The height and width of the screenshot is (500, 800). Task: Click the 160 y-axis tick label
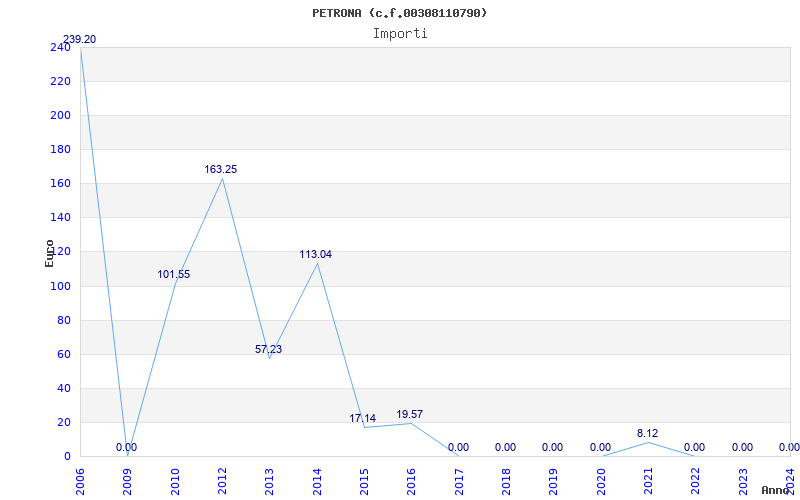point(60,184)
